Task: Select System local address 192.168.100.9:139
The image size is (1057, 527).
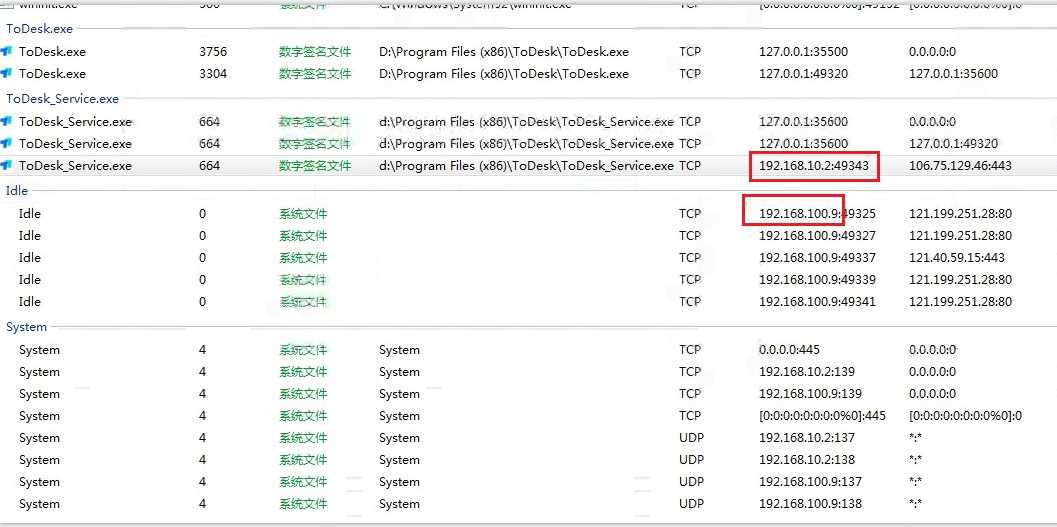Action: (810, 394)
